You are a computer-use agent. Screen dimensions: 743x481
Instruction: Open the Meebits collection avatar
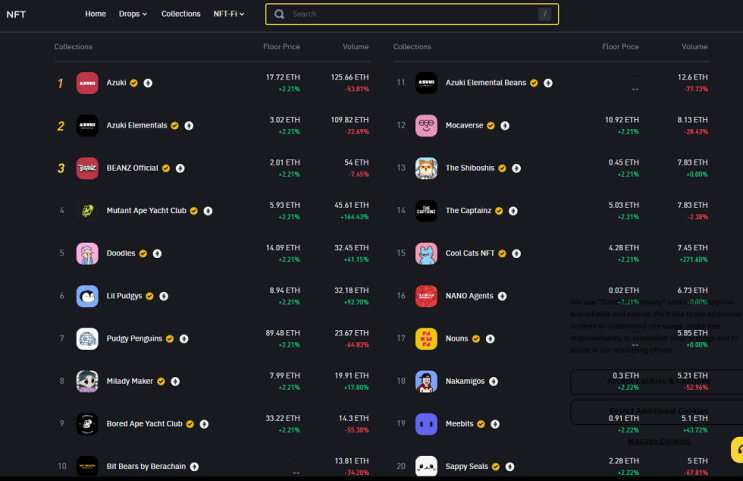coord(426,424)
